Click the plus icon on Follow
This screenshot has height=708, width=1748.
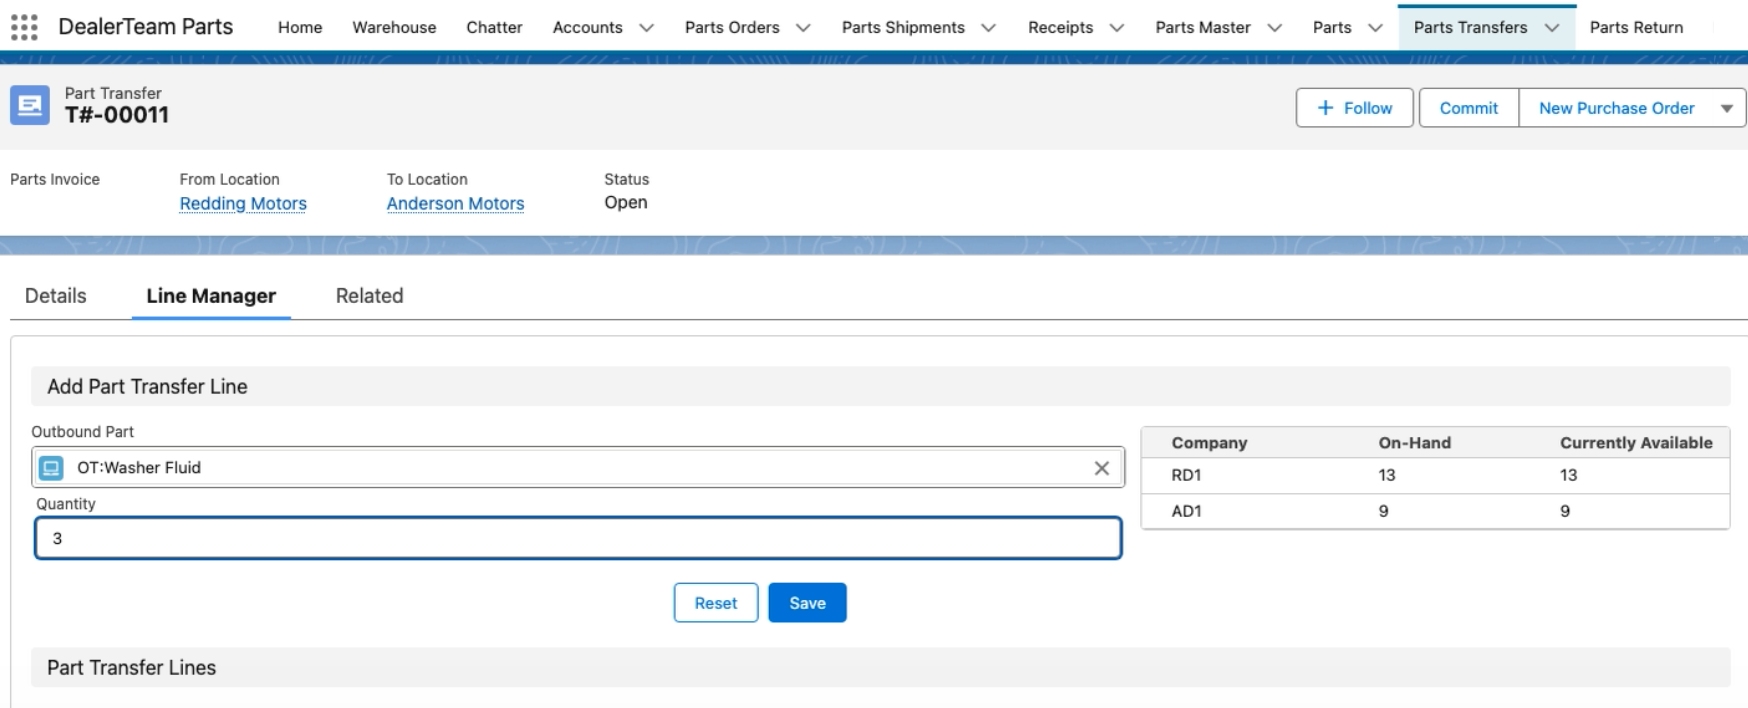(x=1325, y=108)
